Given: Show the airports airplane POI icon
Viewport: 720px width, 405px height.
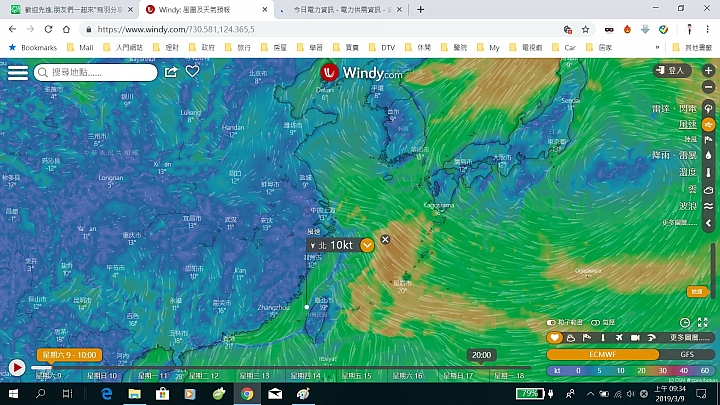Looking at the screenshot, I should pyautogui.click(x=619, y=338).
